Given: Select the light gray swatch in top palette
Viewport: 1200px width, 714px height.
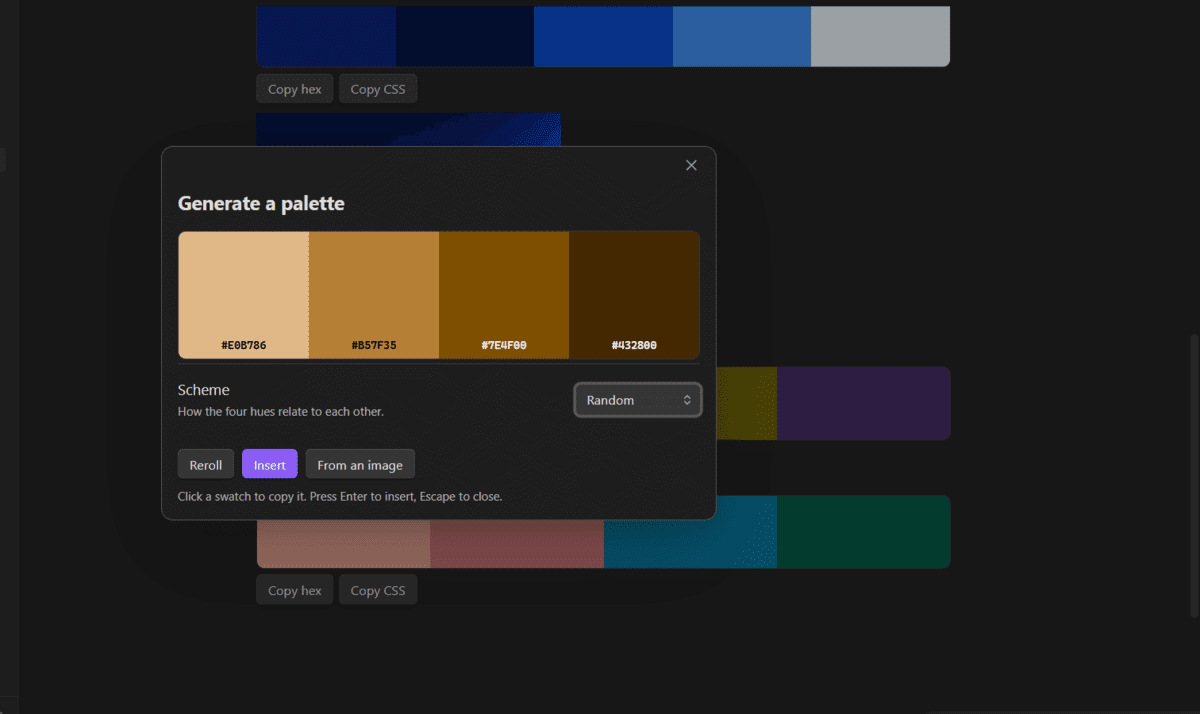Looking at the screenshot, I should pyautogui.click(x=880, y=36).
